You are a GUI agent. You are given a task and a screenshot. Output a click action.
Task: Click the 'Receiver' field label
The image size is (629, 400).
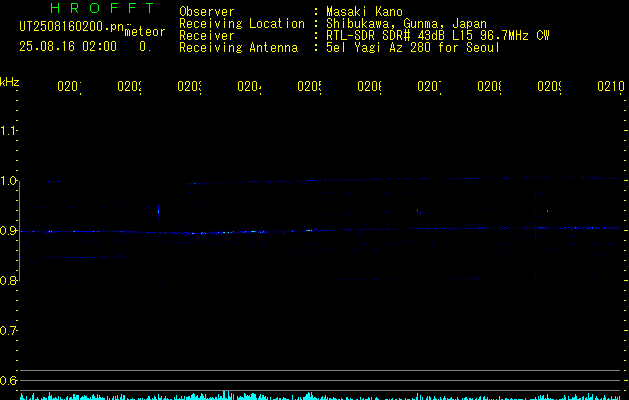207,36
